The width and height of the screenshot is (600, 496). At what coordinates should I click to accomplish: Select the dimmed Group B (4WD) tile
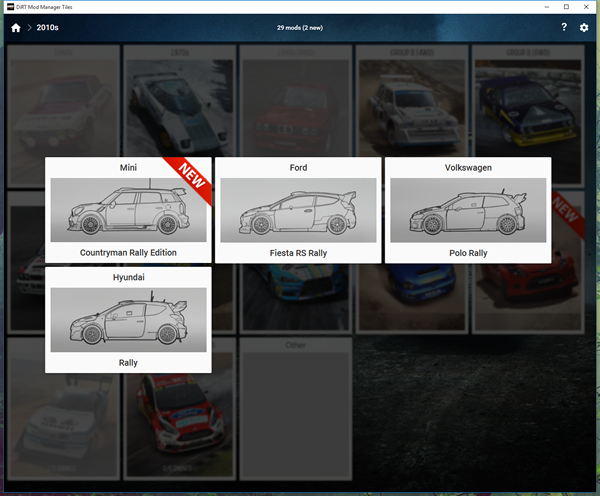click(x=412, y=100)
